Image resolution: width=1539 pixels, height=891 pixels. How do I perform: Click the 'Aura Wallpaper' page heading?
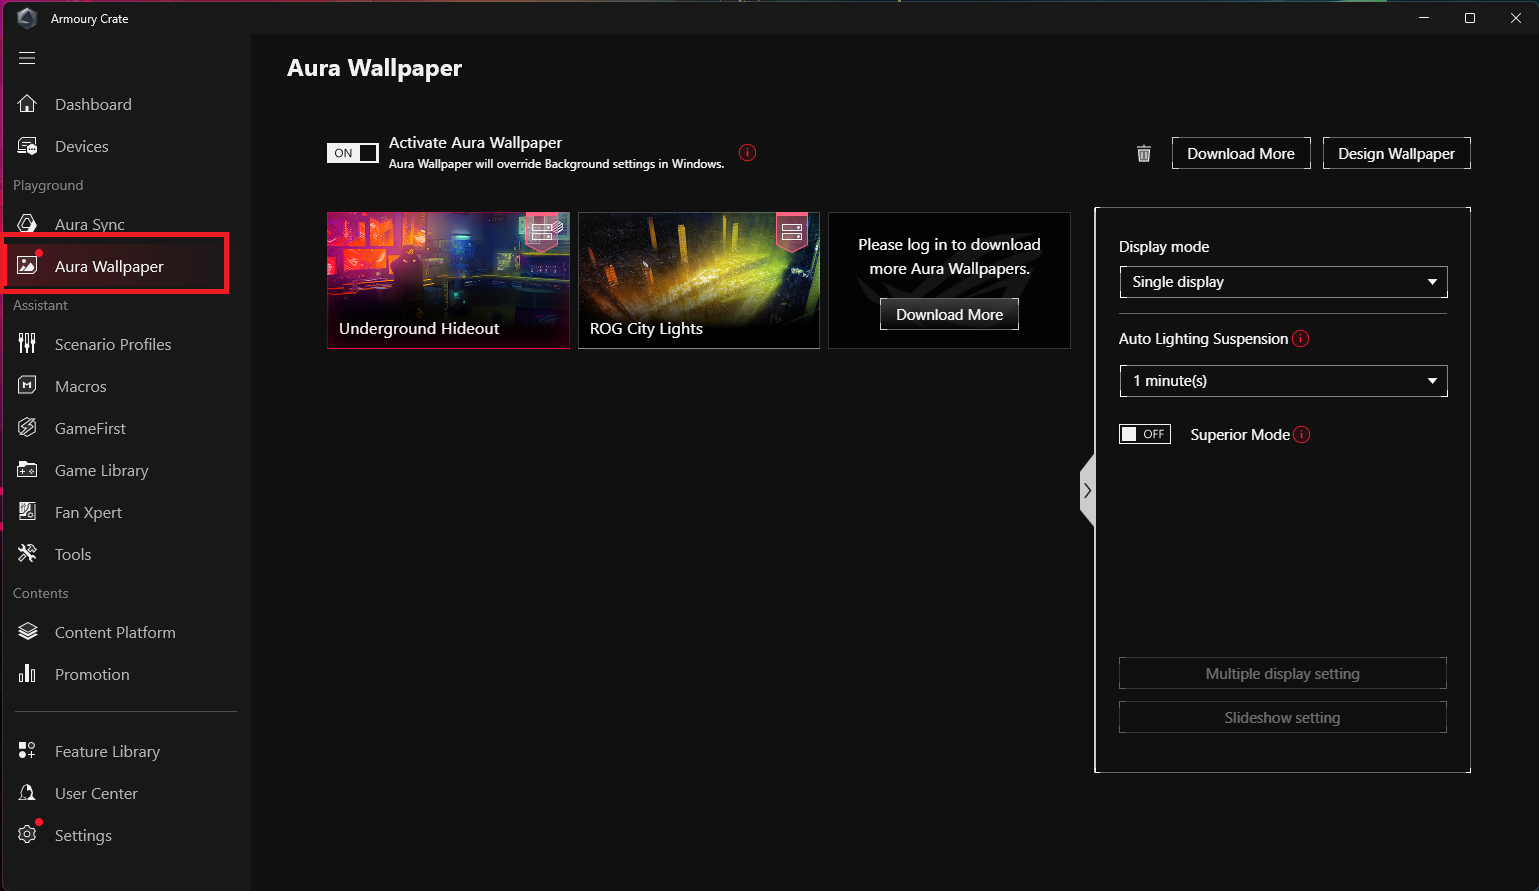click(374, 68)
